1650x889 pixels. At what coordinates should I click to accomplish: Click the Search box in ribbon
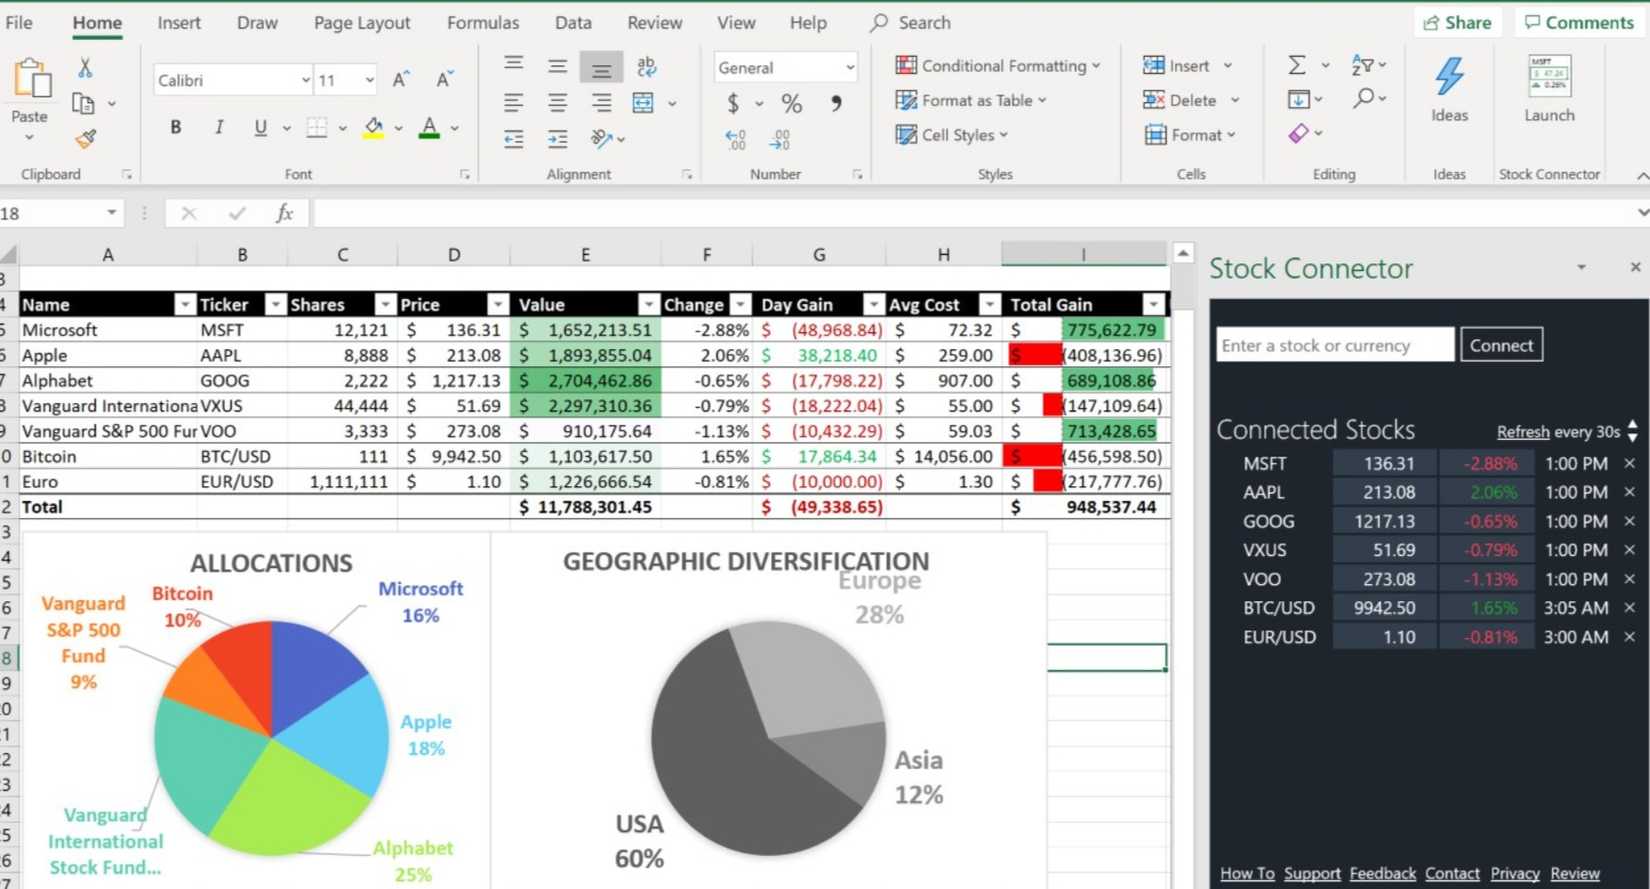911,22
